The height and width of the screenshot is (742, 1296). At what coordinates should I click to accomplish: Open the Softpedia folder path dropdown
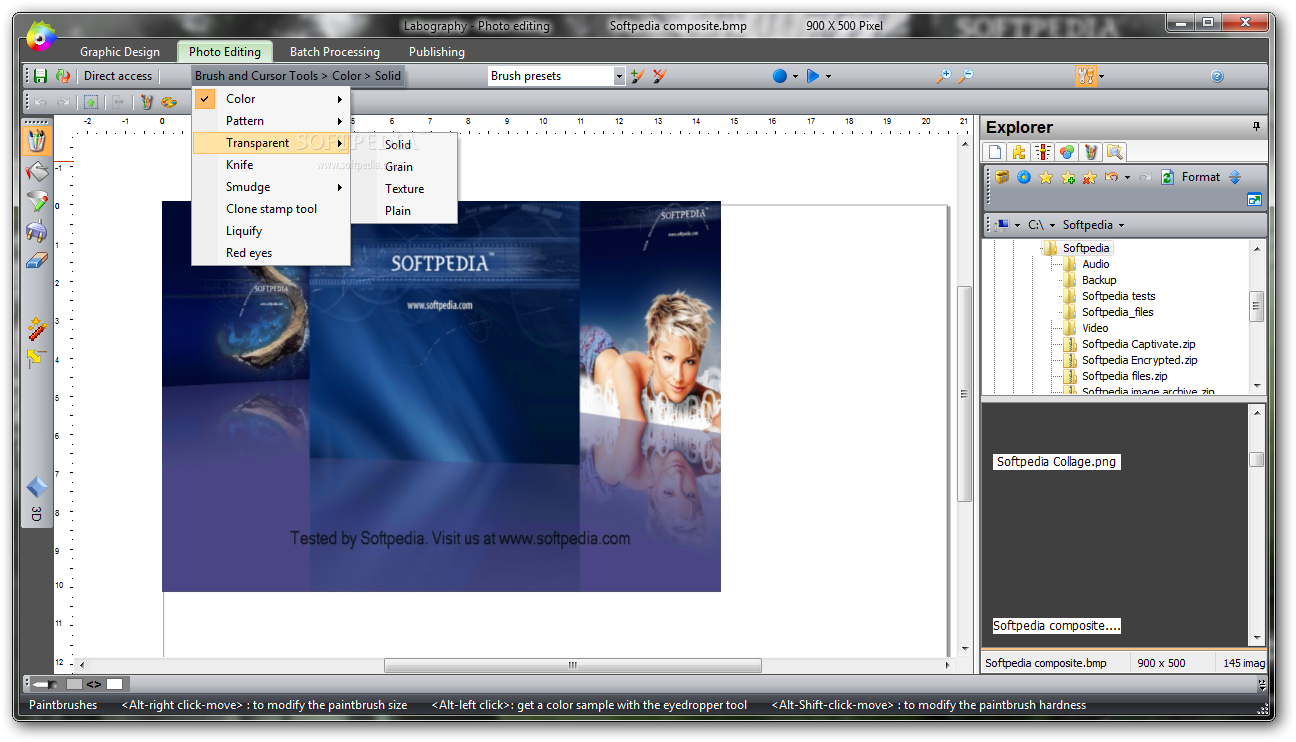[1121, 225]
